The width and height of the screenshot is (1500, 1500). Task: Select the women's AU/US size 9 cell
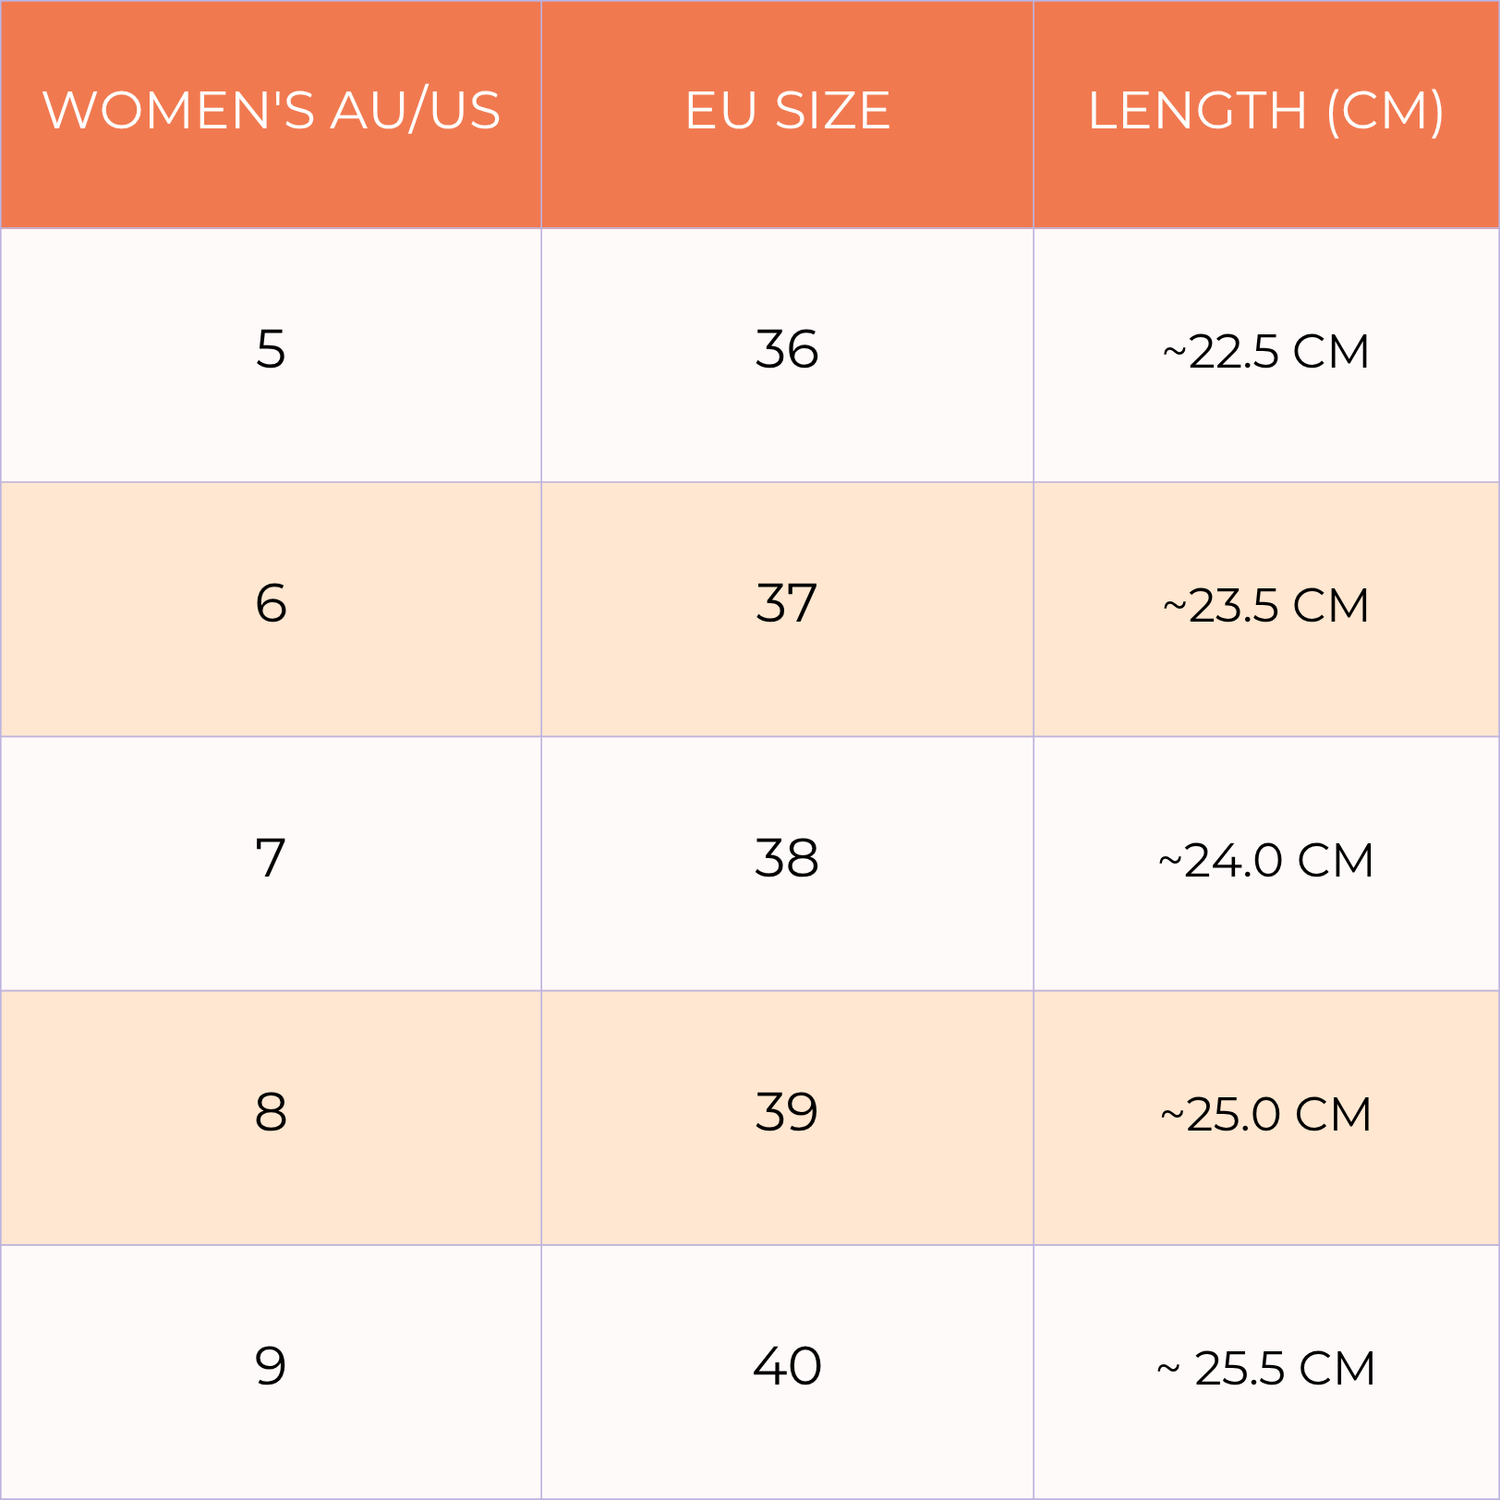click(271, 1366)
